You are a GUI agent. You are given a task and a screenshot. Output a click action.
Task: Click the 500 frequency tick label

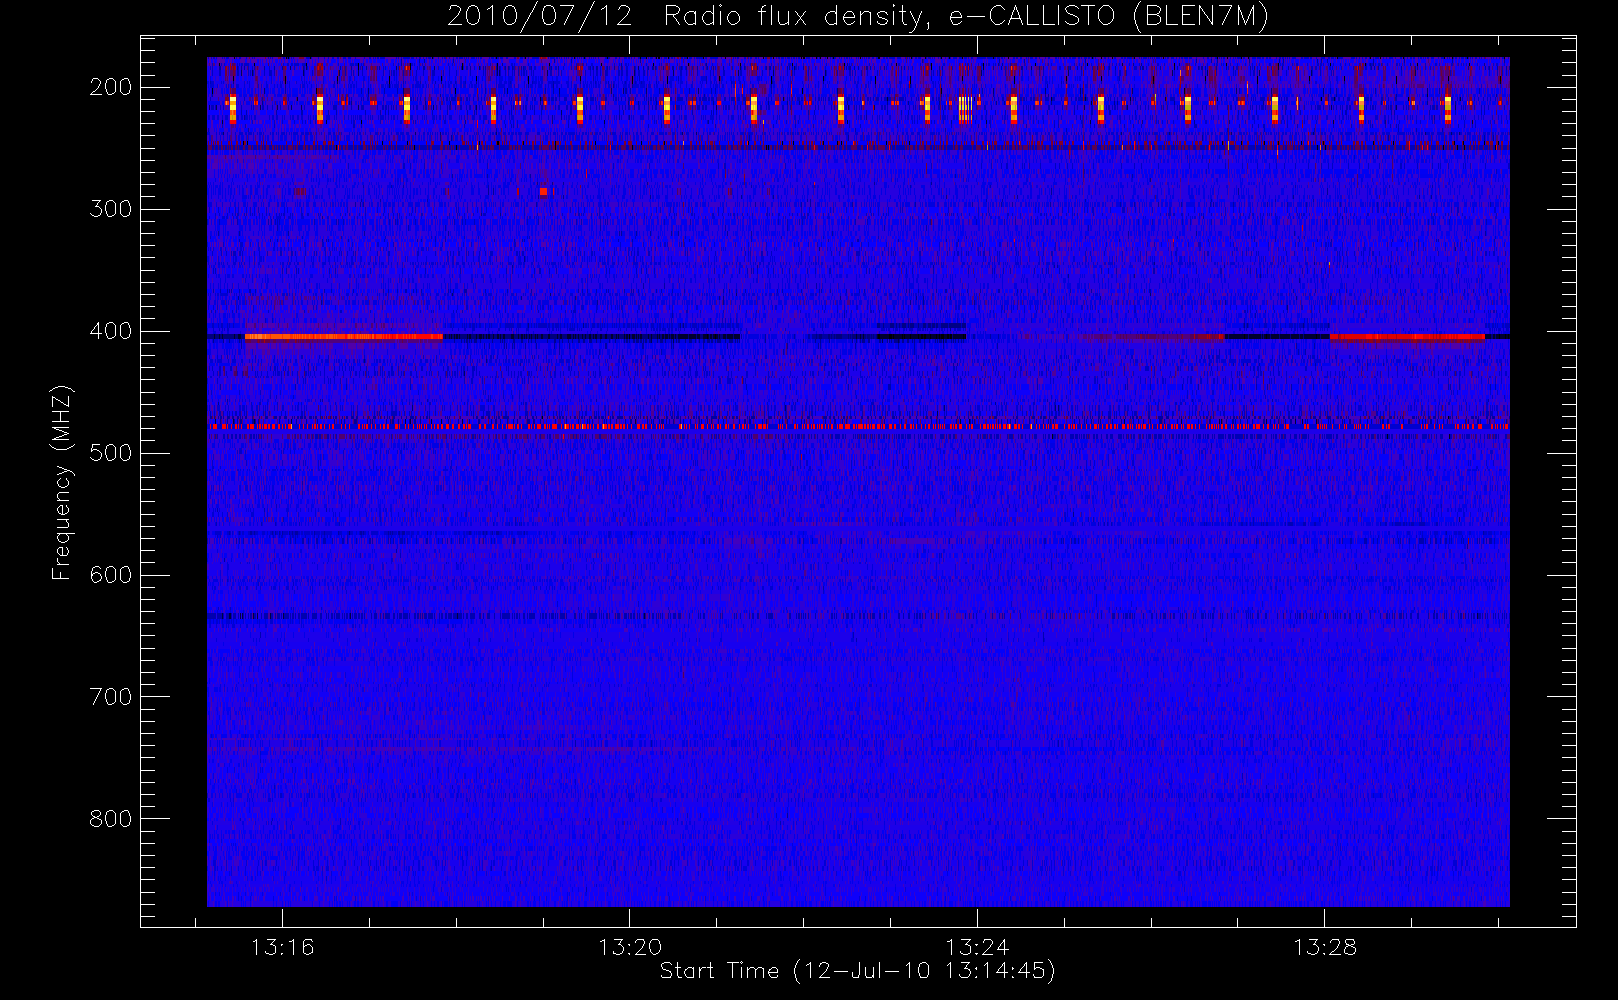coord(111,453)
